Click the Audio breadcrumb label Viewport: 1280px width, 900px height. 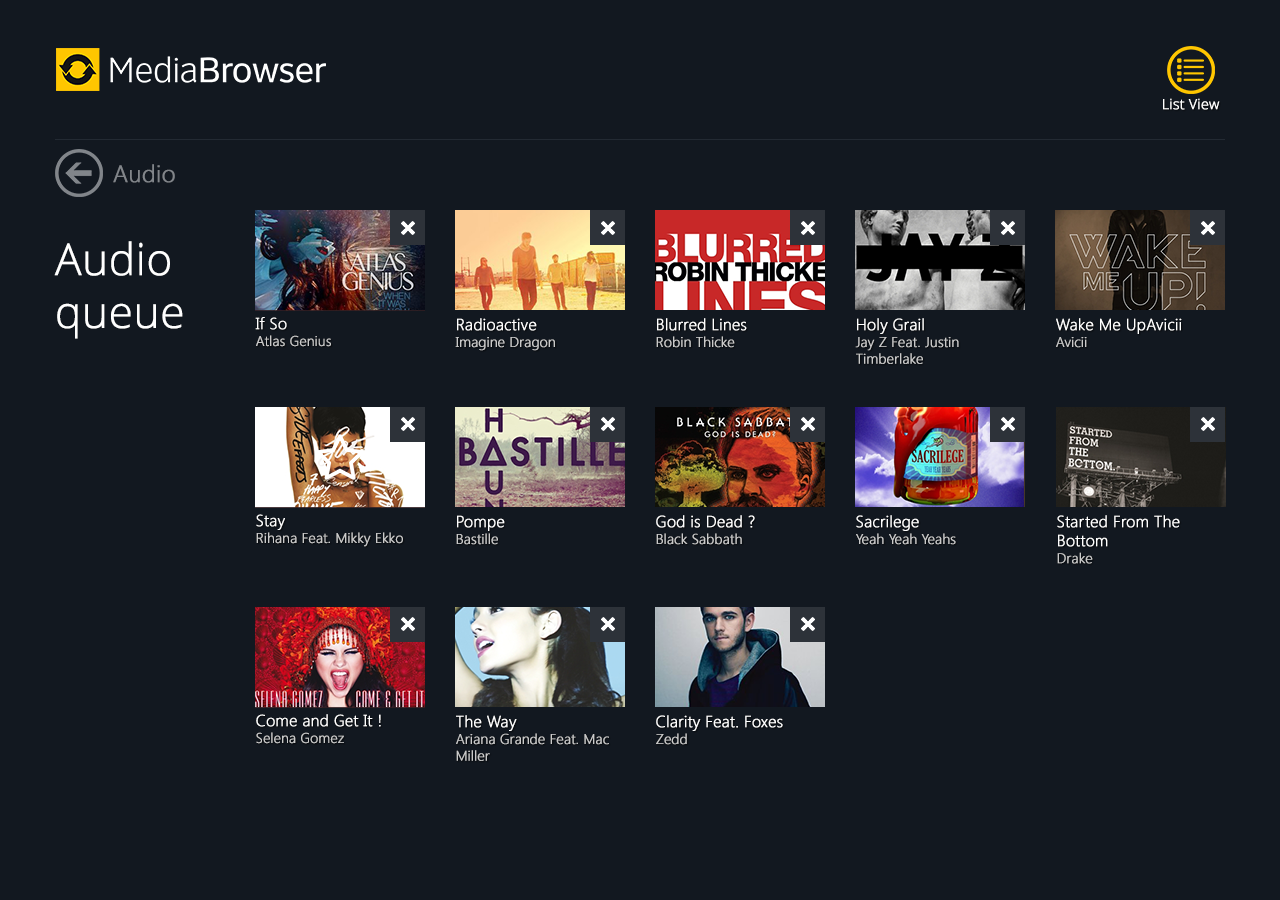pos(144,174)
